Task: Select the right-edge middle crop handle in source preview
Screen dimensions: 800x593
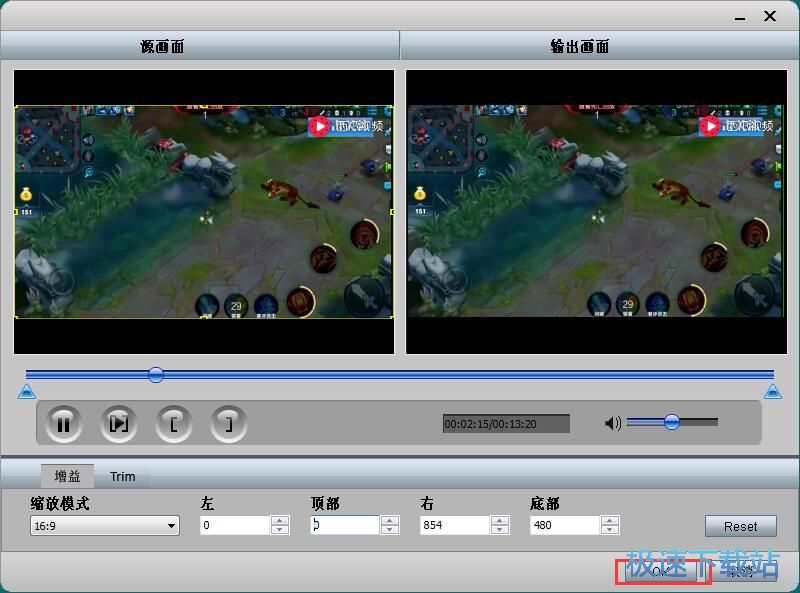Action: coord(392,212)
